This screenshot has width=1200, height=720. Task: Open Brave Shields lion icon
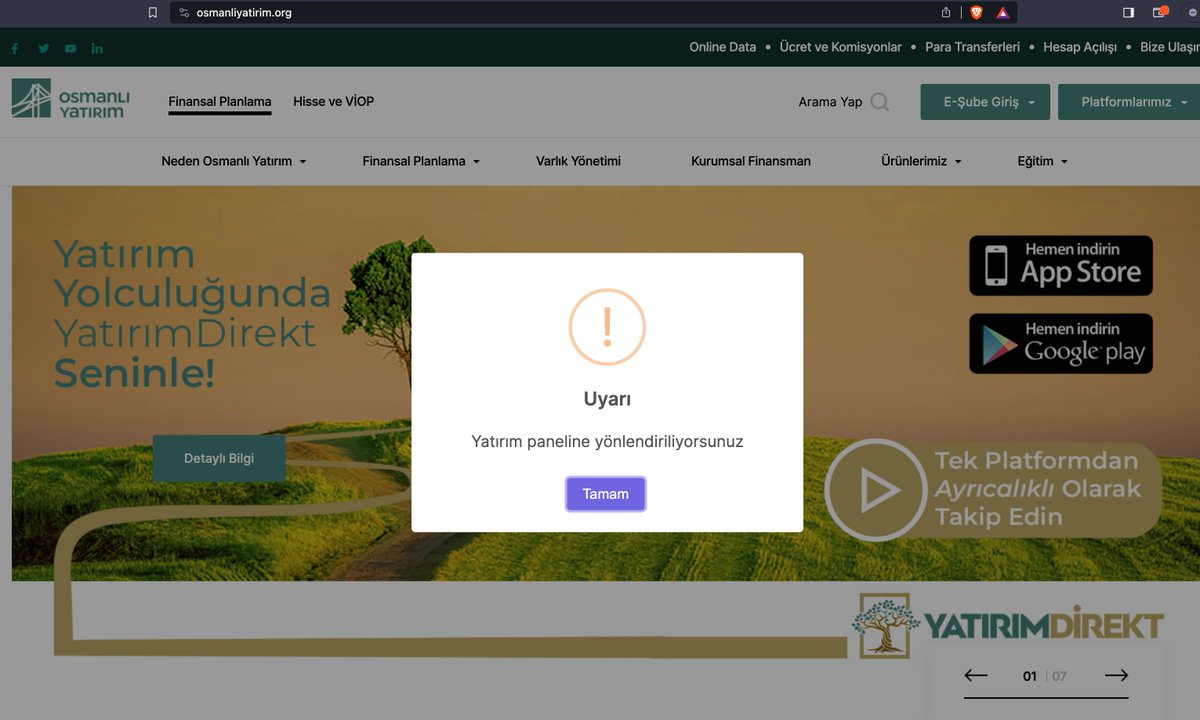pyautogui.click(x=976, y=13)
